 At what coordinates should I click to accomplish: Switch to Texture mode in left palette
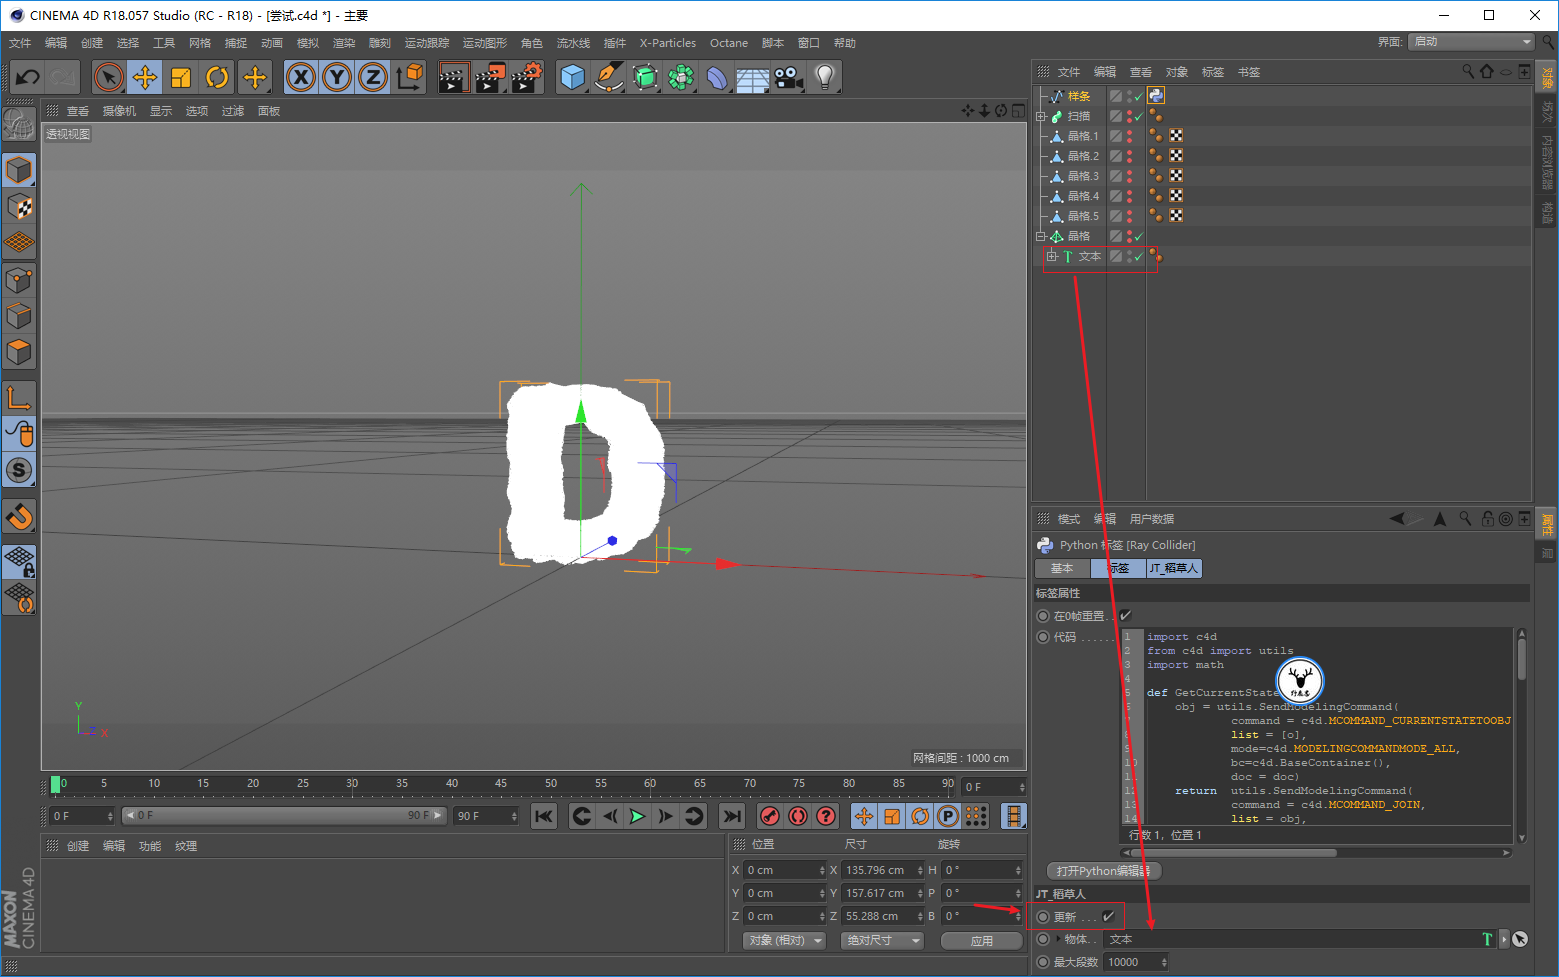pyautogui.click(x=19, y=207)
